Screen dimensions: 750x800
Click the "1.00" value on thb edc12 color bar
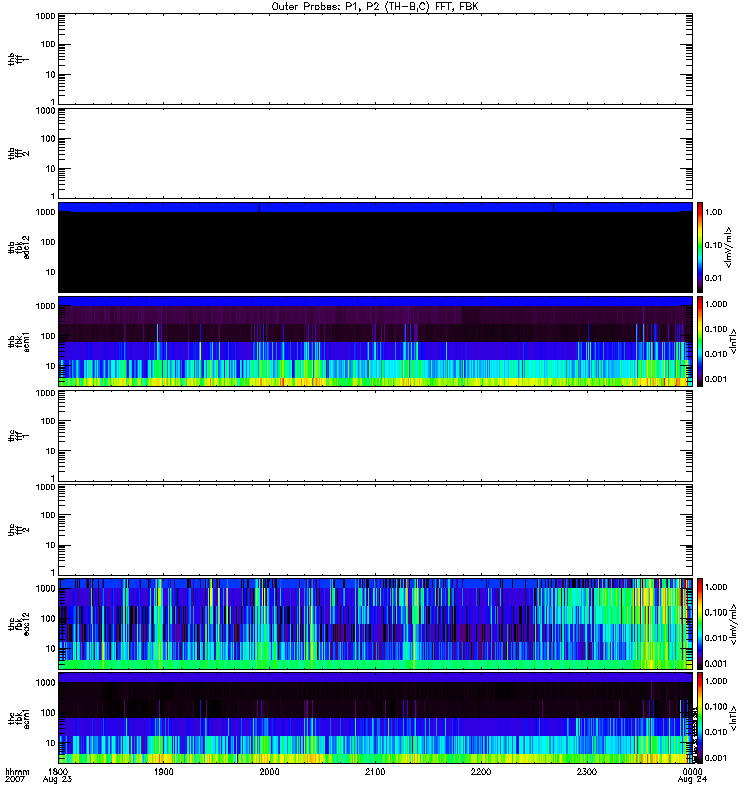click(713, 212)
